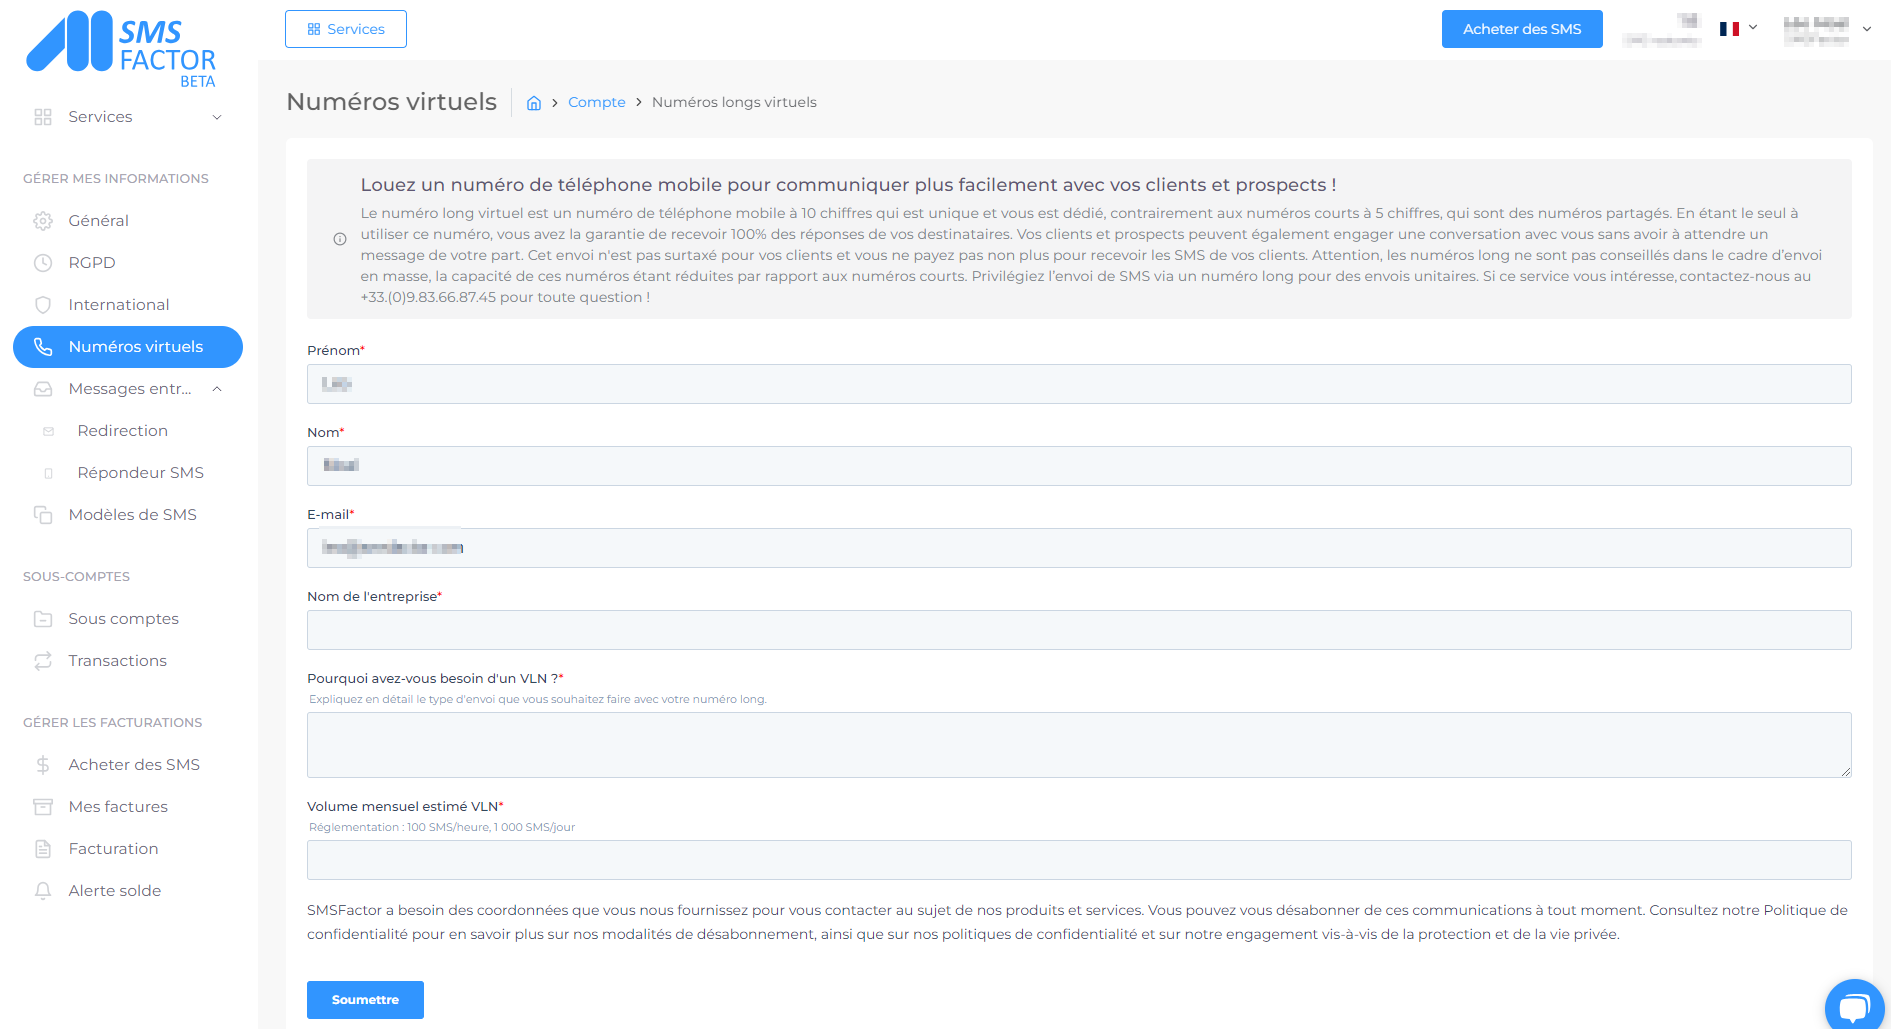Click the RGPD clock icon
1891x1029 pixels.
(43, 263)
